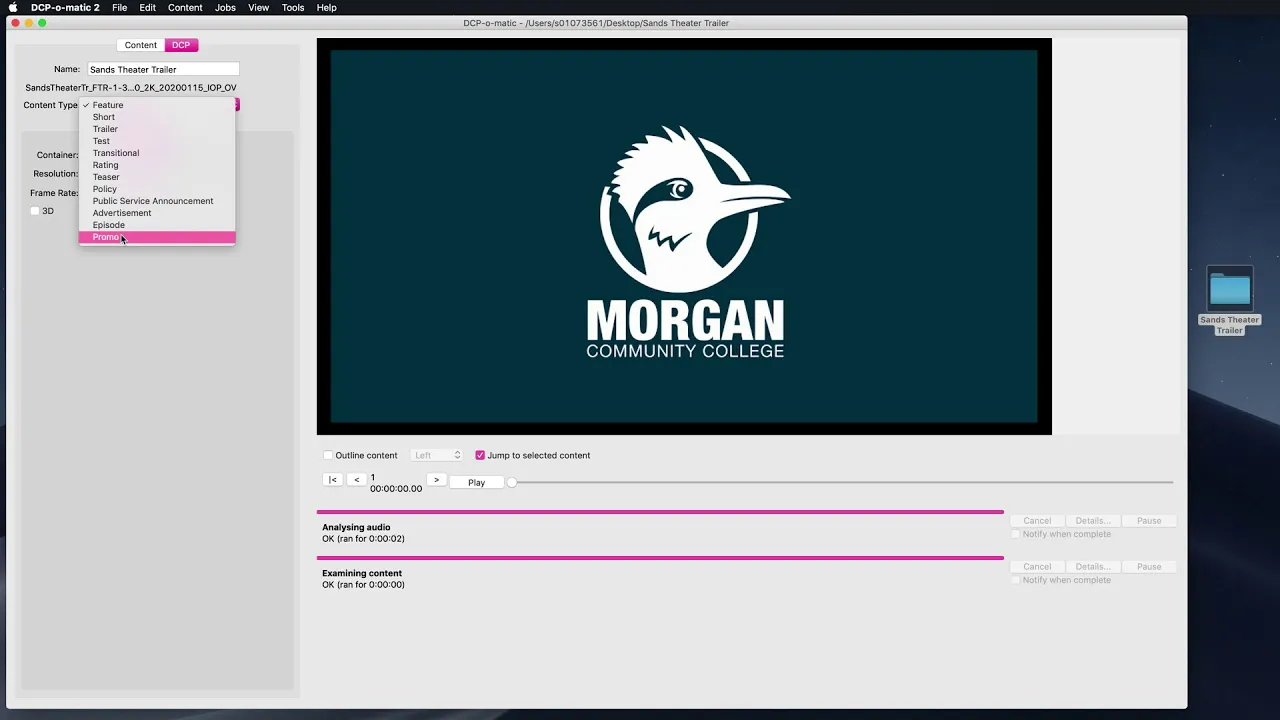Select Rating content type

157,165
